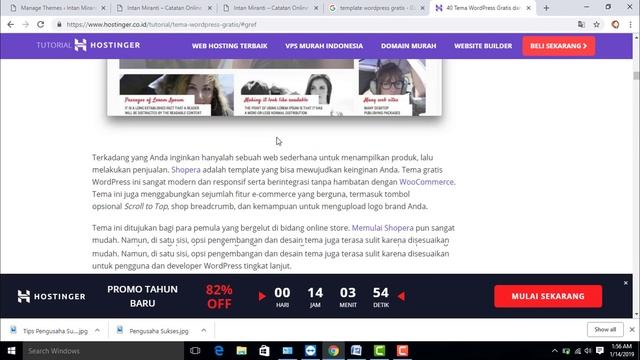Click the page vertical scrollbar thumb
The width and height of the screenshot is (640, 360).
636,76
